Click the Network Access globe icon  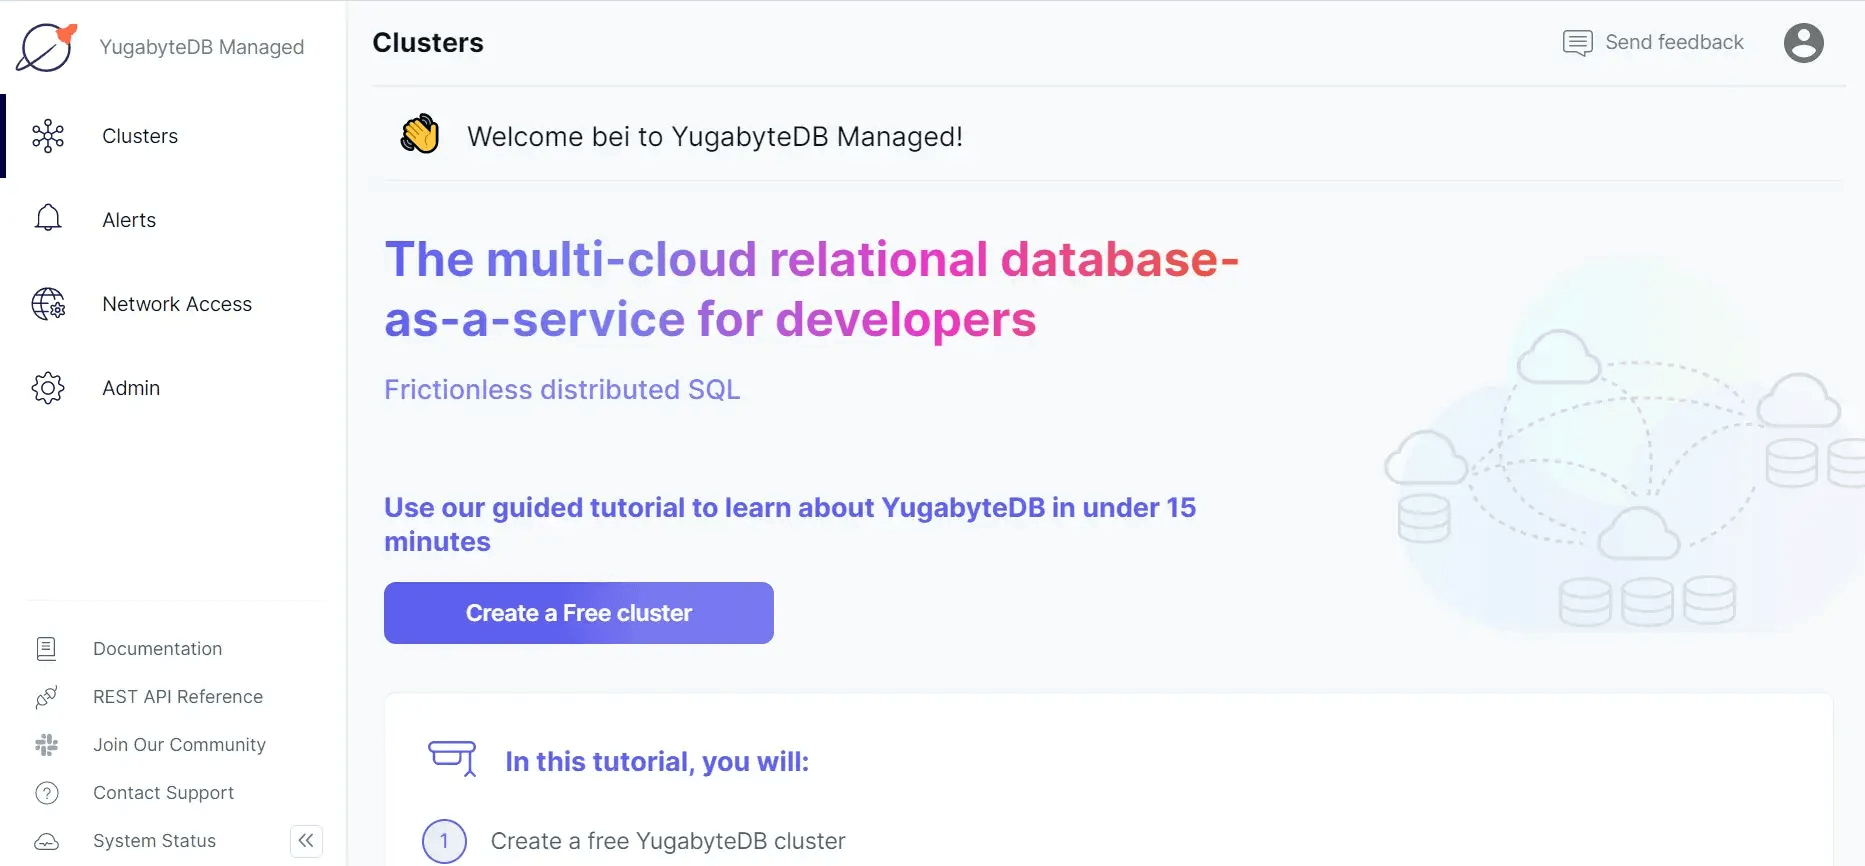[x=48, y=304]
